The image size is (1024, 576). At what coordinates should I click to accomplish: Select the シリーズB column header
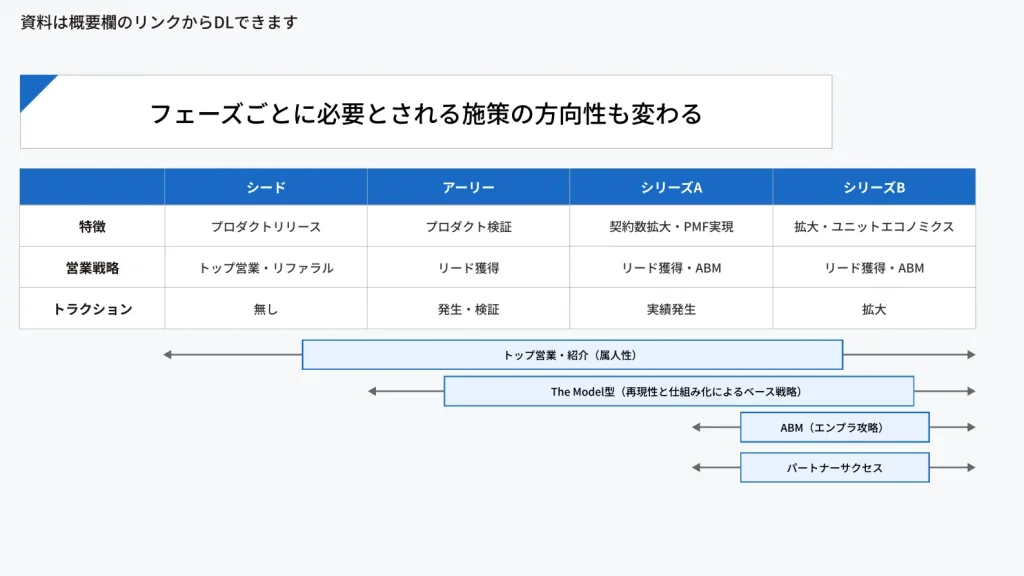click(874, 187)
